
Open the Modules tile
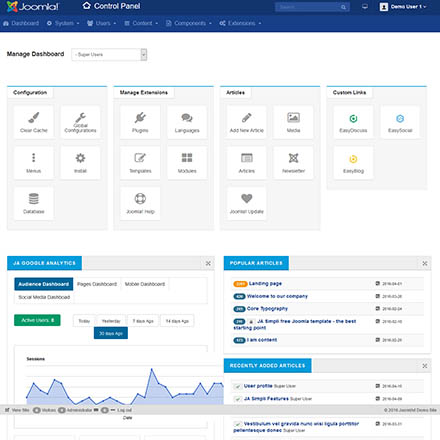pyautogui.click(x=187, y=163)
